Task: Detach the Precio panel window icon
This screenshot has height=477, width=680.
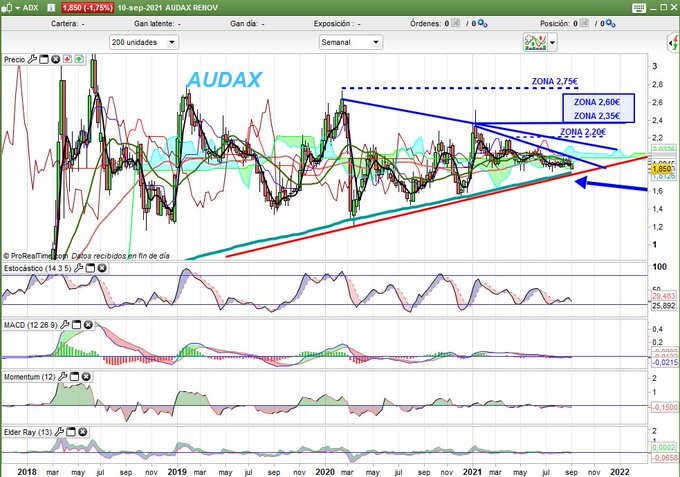Action: (44, 59)
